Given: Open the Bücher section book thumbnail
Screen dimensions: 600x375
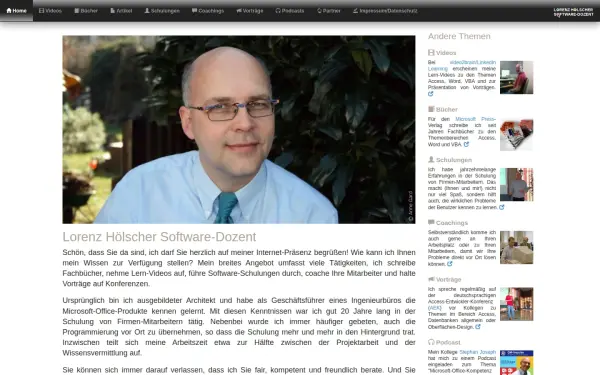Looking at the screenshot, I should (517, 135).
